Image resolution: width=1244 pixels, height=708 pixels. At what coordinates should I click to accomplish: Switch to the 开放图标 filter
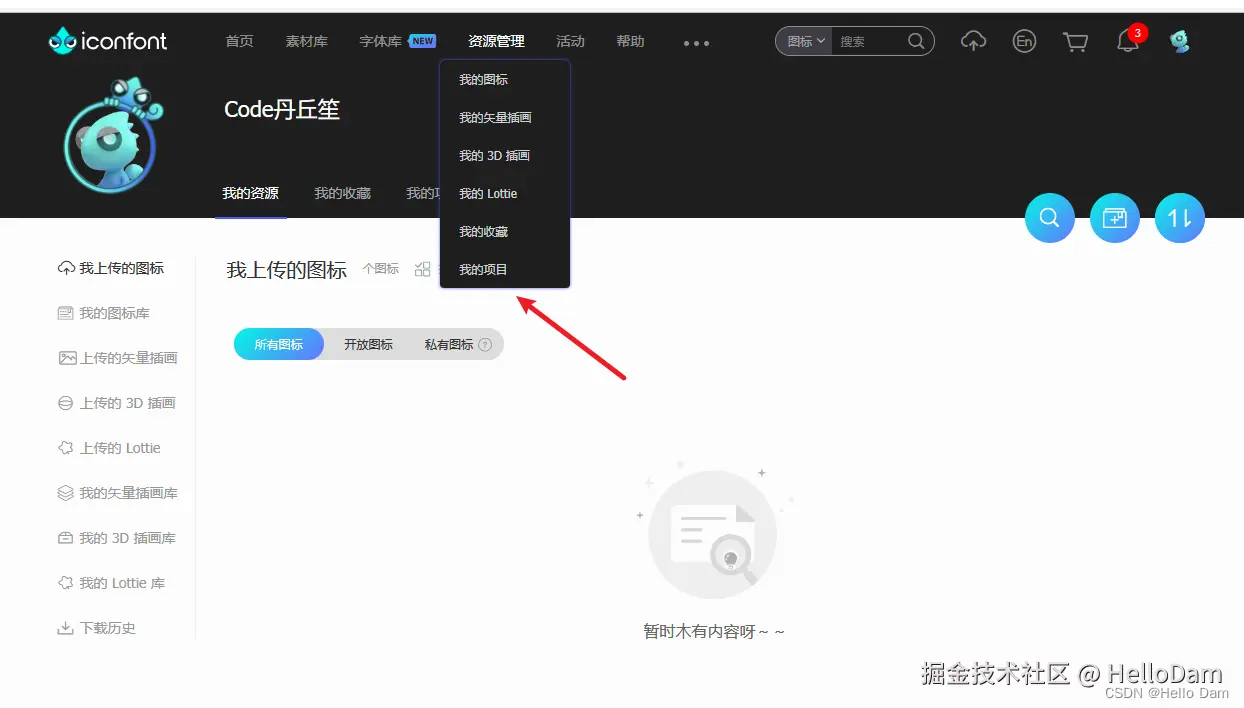367,343
